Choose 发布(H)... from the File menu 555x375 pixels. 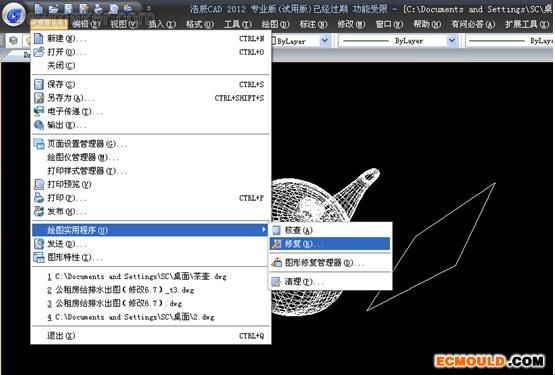pos(150,211)
